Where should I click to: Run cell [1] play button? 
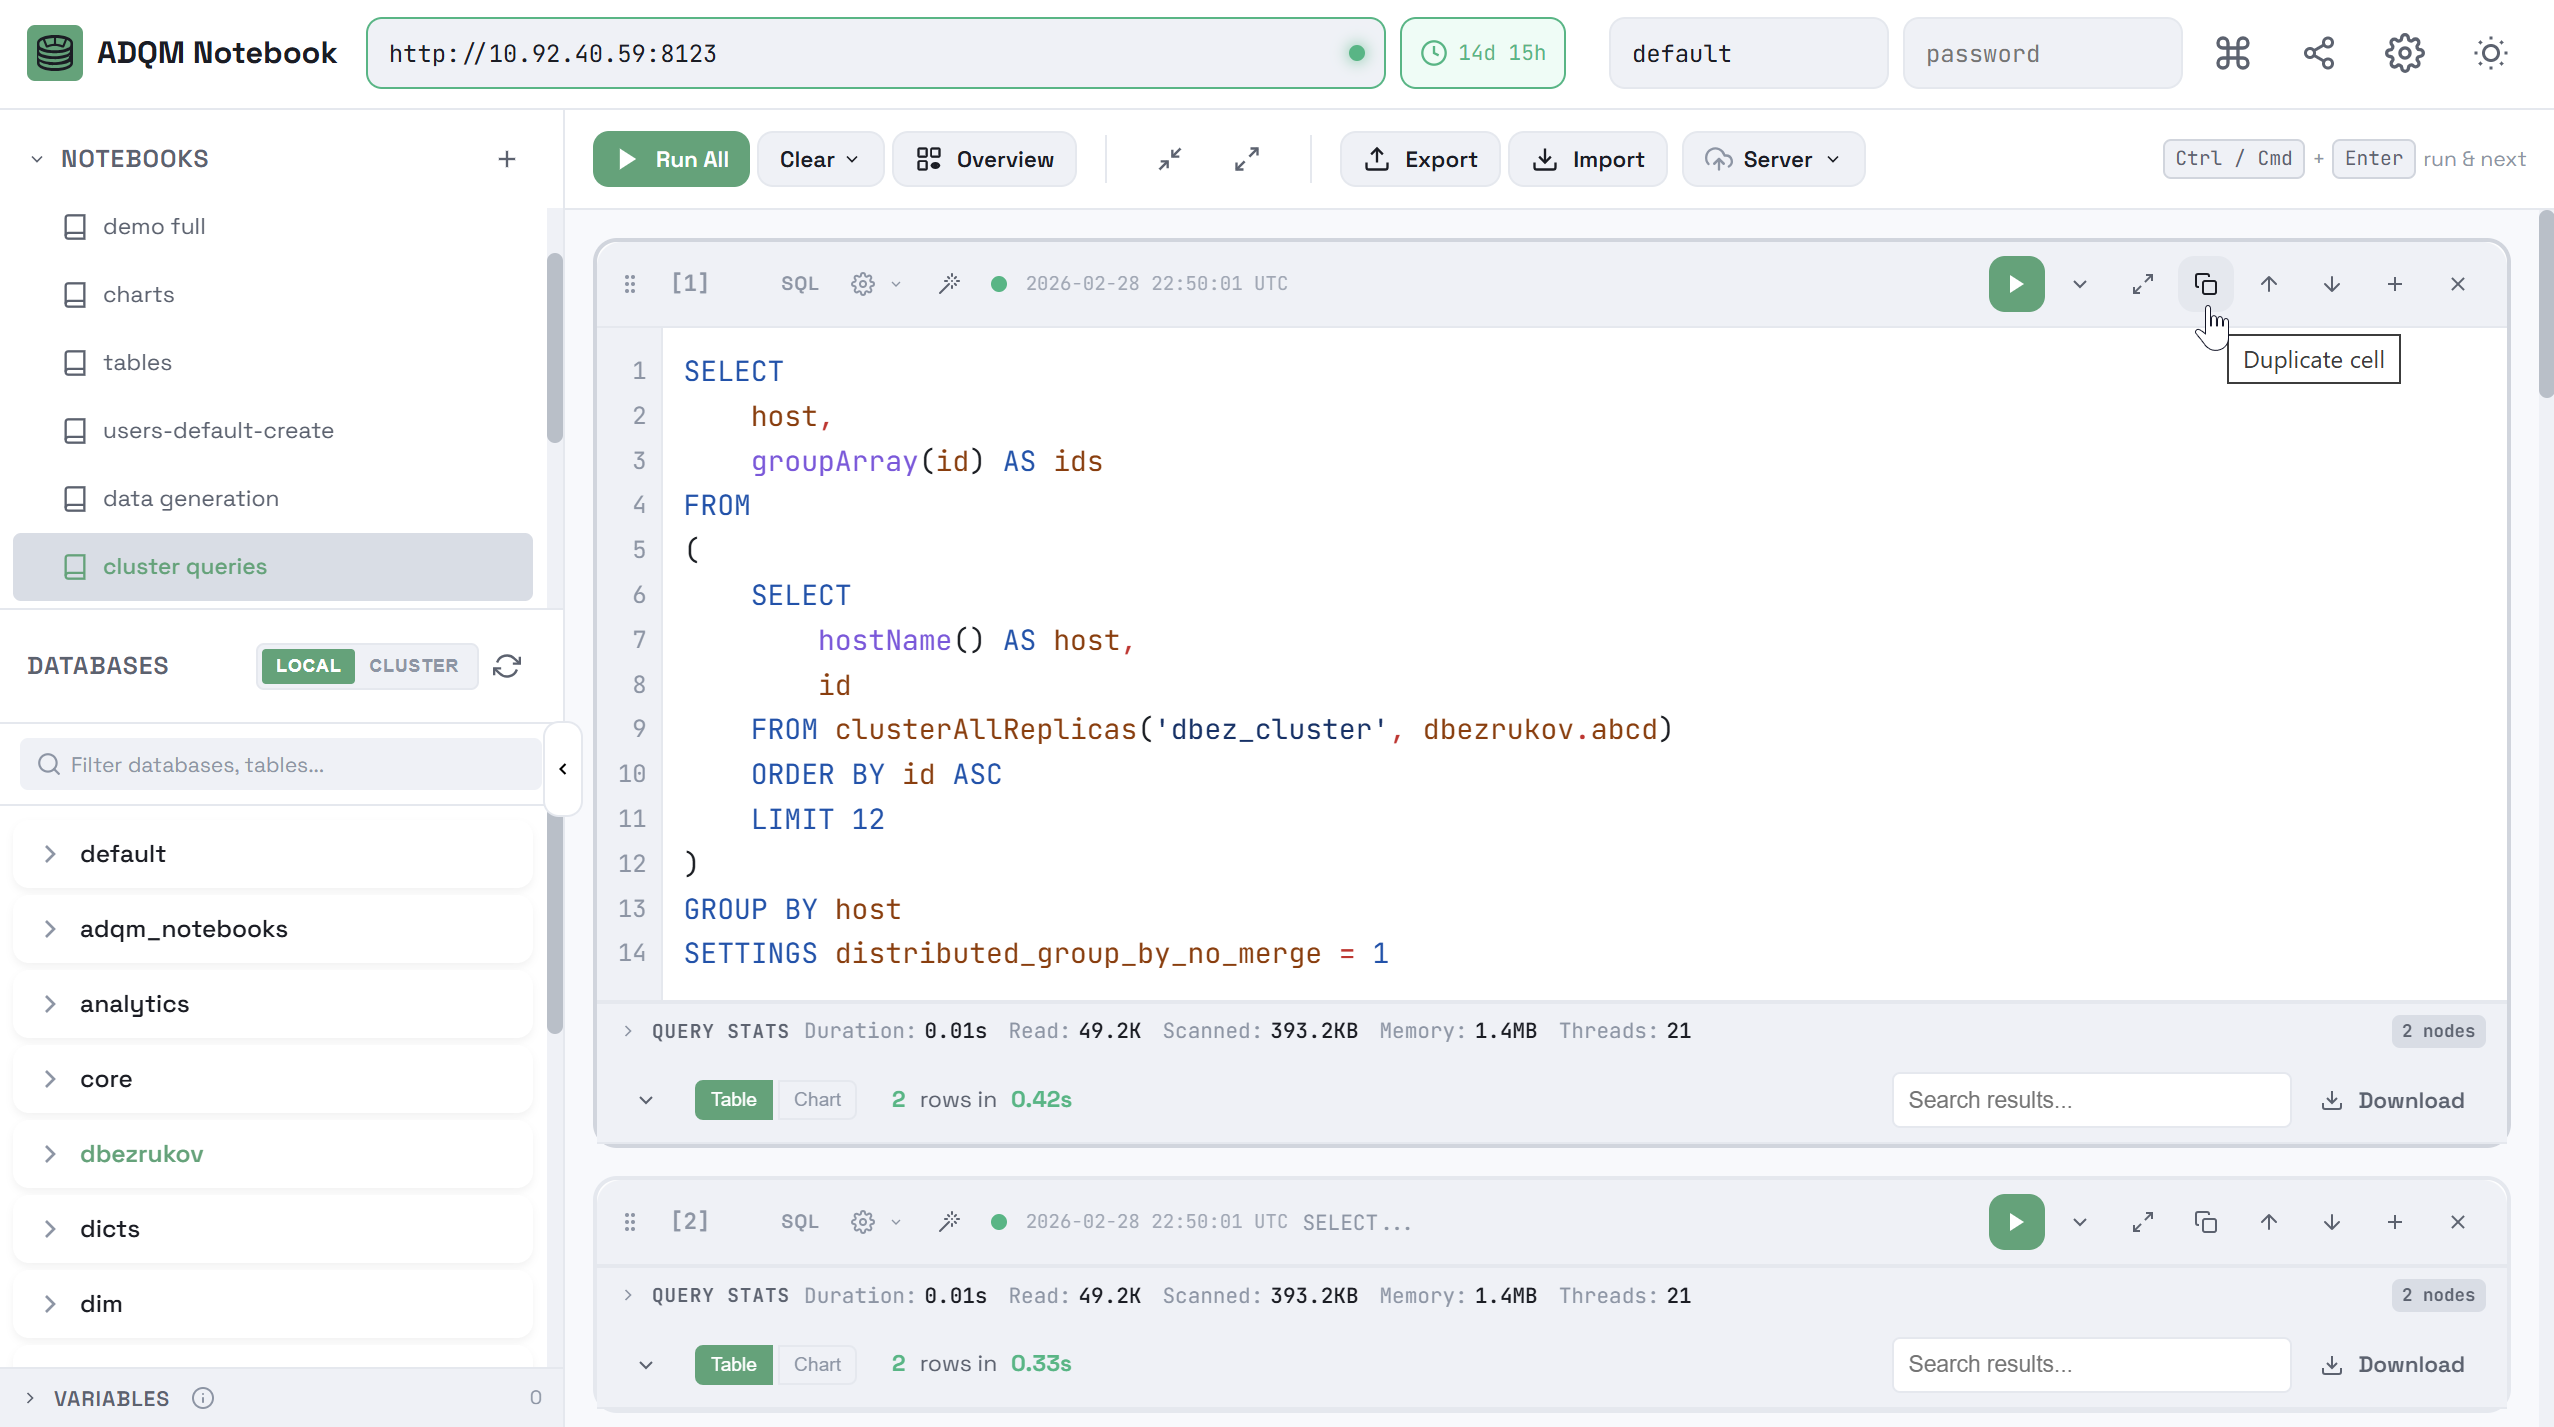tap(2016, 284)
